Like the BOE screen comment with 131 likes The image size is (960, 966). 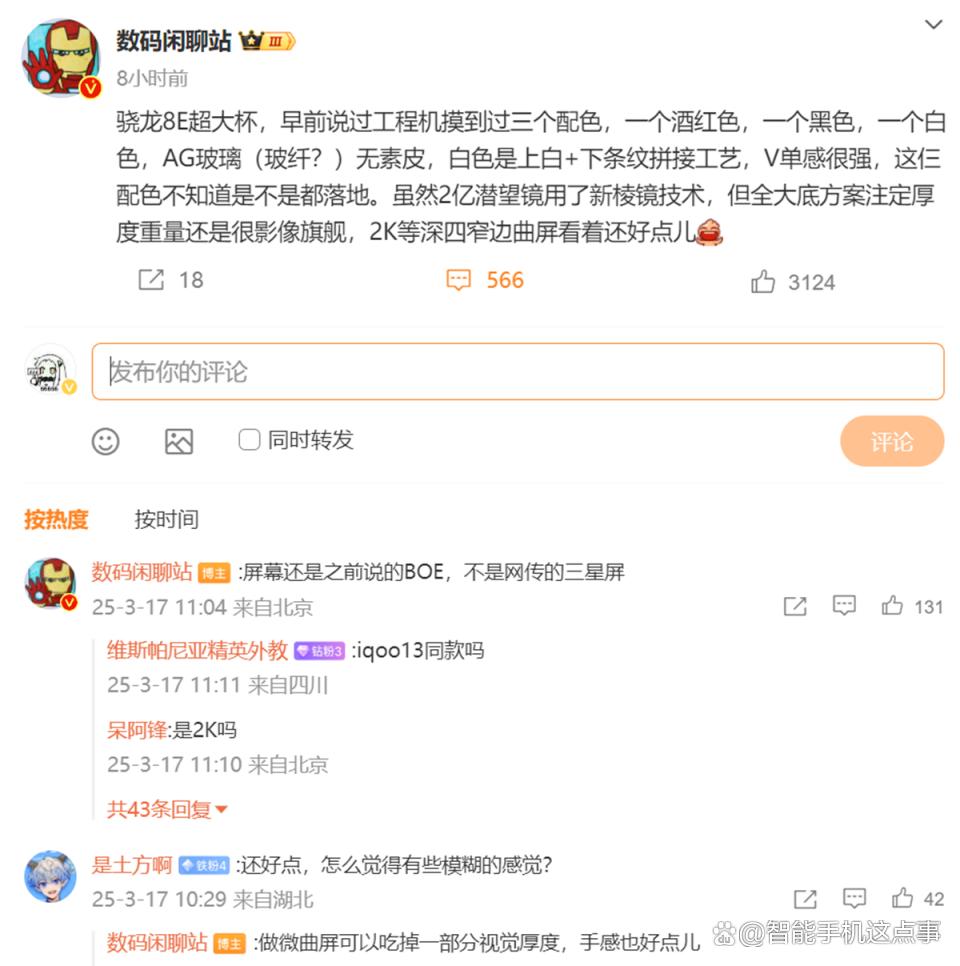[x=892, y=606]
